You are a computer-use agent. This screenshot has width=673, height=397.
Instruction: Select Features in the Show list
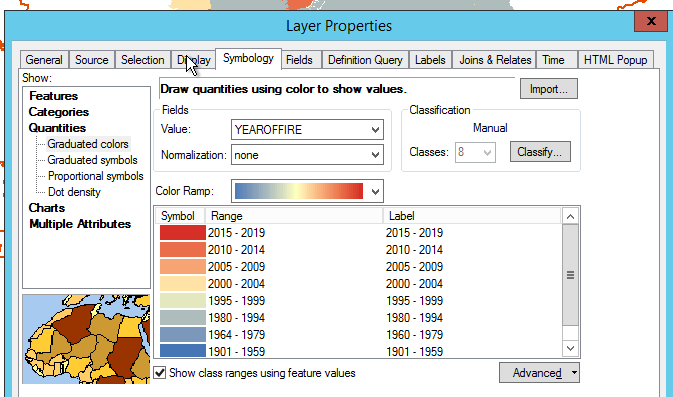pyautogui.click(x=54, y=96)
